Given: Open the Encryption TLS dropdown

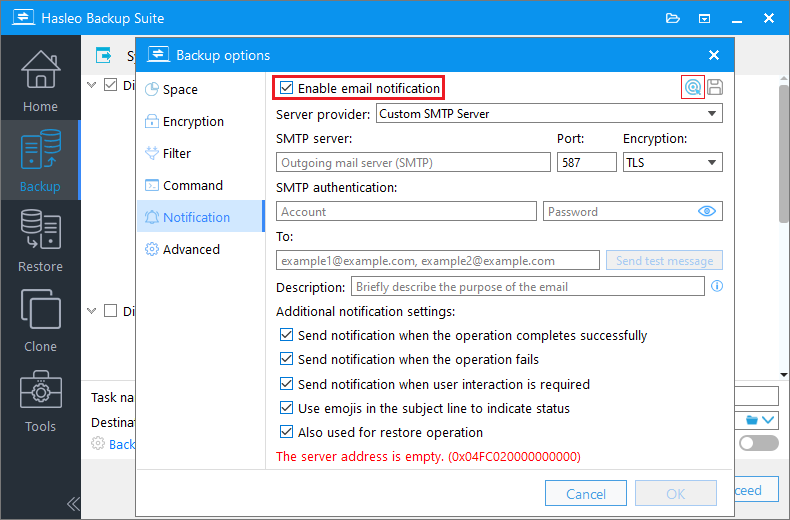Looking at the screenshot, I should click(673, 162).
